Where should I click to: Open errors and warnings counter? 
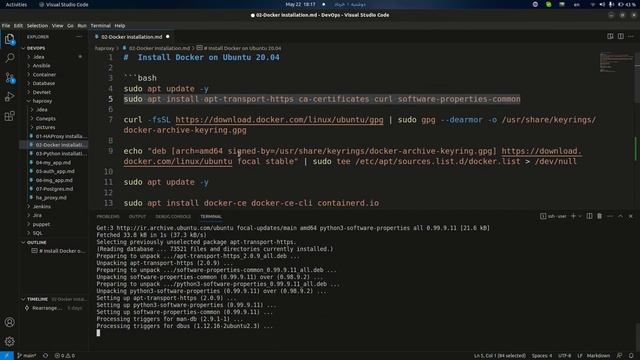(x=64, y=356)
